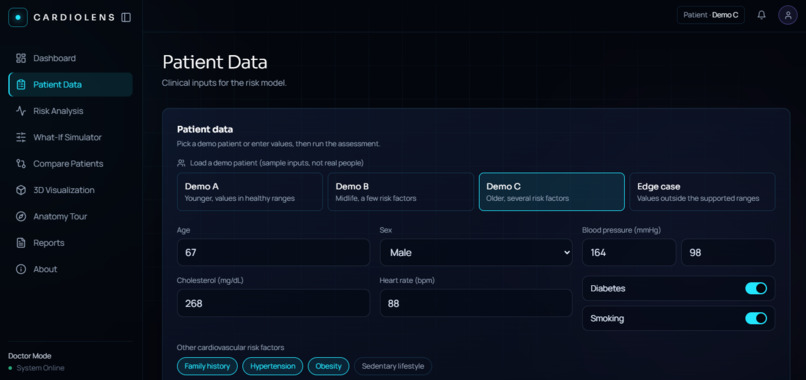This screenshot has width=806, height=380.
Task: Navigate to Compare Patients
Action: (70, 164)
